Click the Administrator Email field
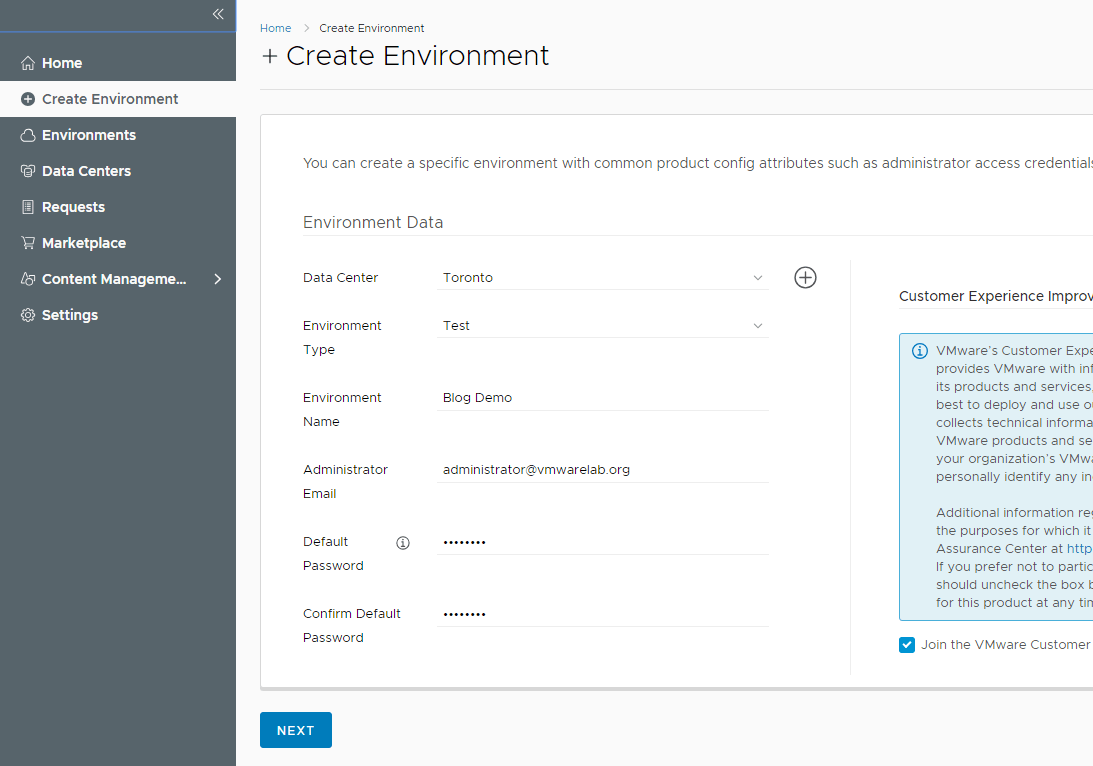The image size is (1093, 766). click(602, 470)
